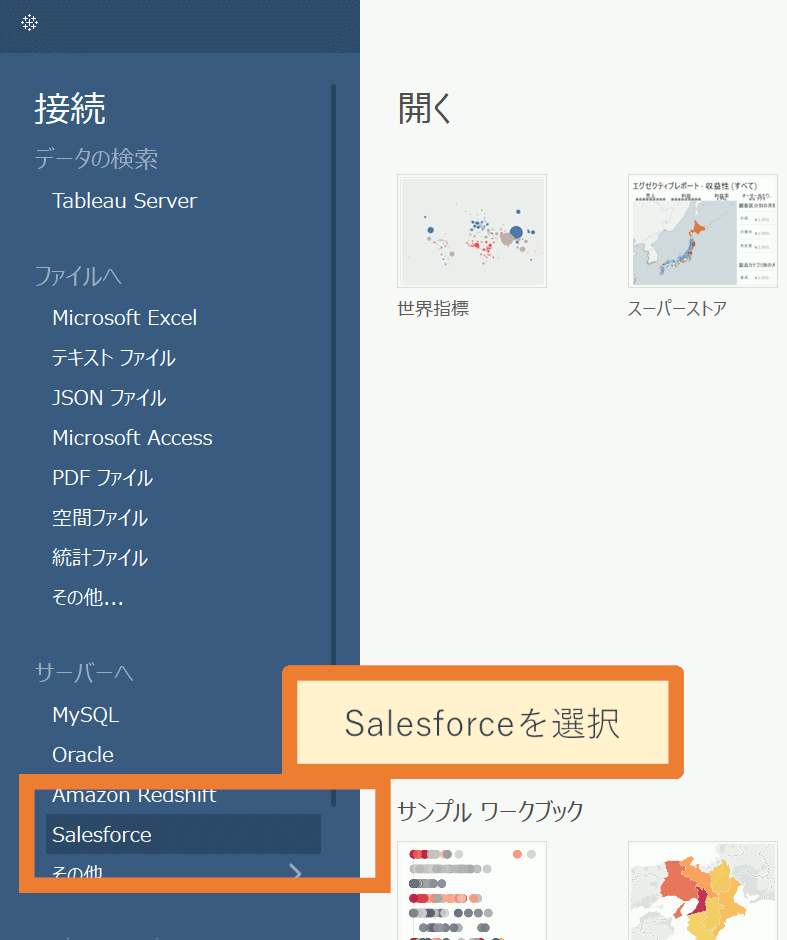Connect to Microsoft Excel file
This screenshot has height=940, width=787.
pyautogui.click(x=125, y=318)
